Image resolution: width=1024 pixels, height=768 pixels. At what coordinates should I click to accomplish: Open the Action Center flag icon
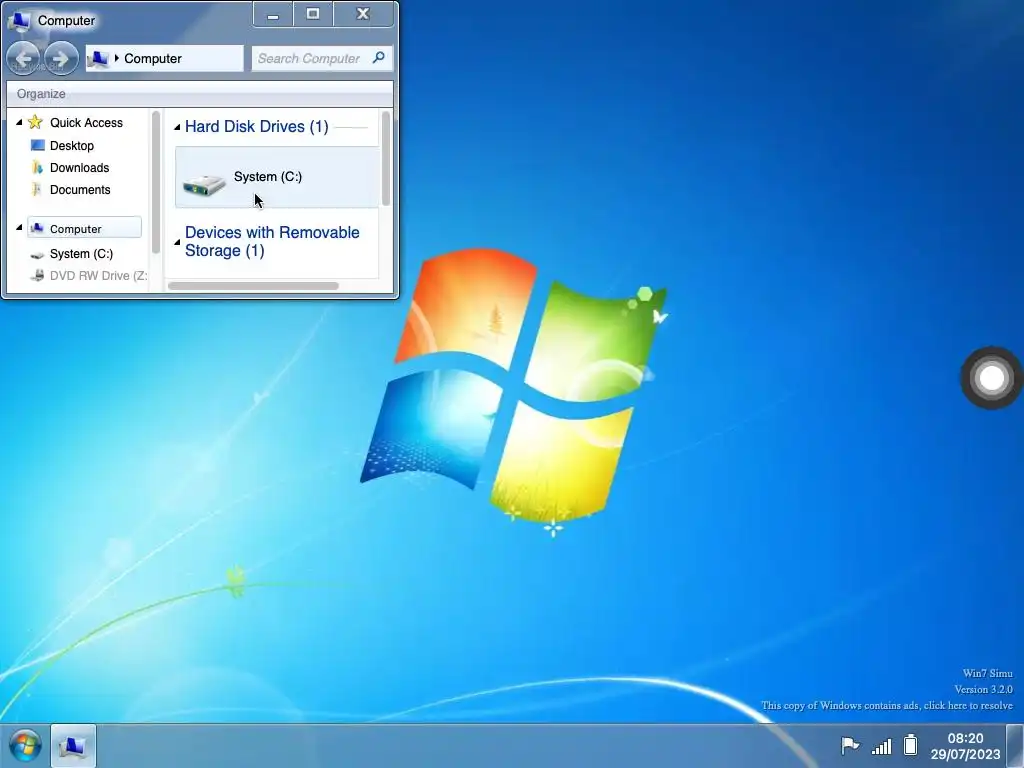[850, 745]
